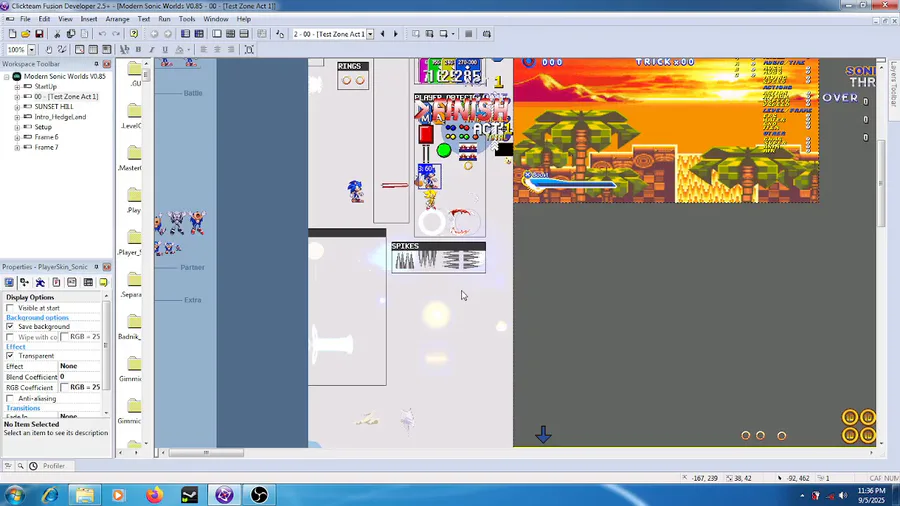This screenshot has width=900, height=506.
Task: Click the Cut scissors icon
Action: [x=57, y=34]
